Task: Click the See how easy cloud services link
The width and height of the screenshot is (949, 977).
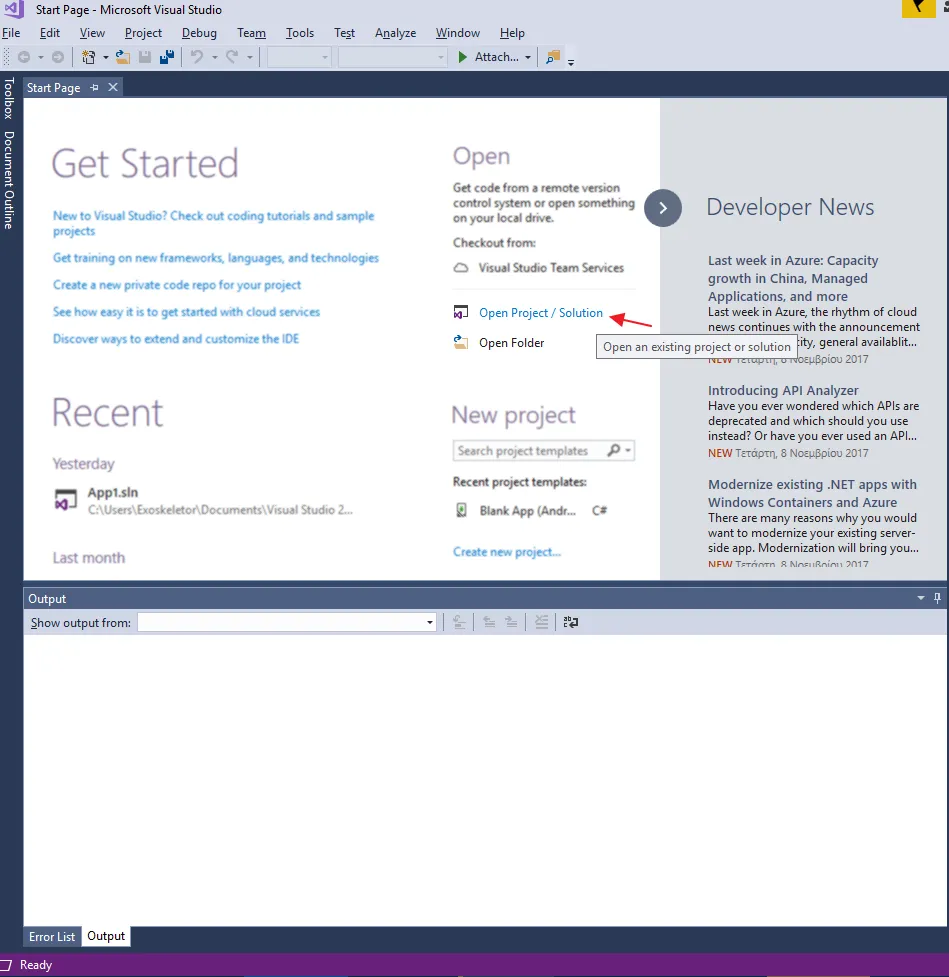Action: pos(186,312)
